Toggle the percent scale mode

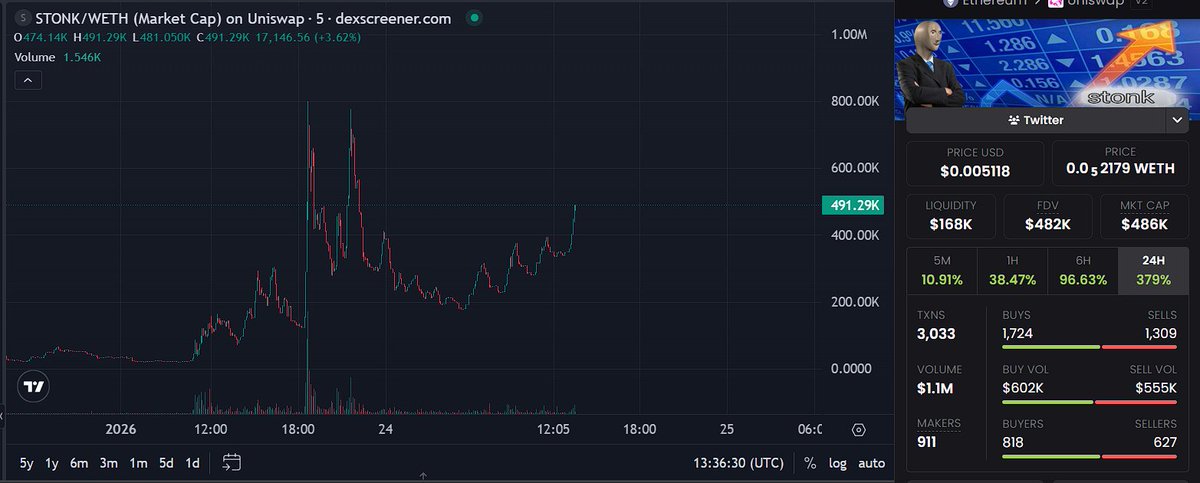(810, 463)
